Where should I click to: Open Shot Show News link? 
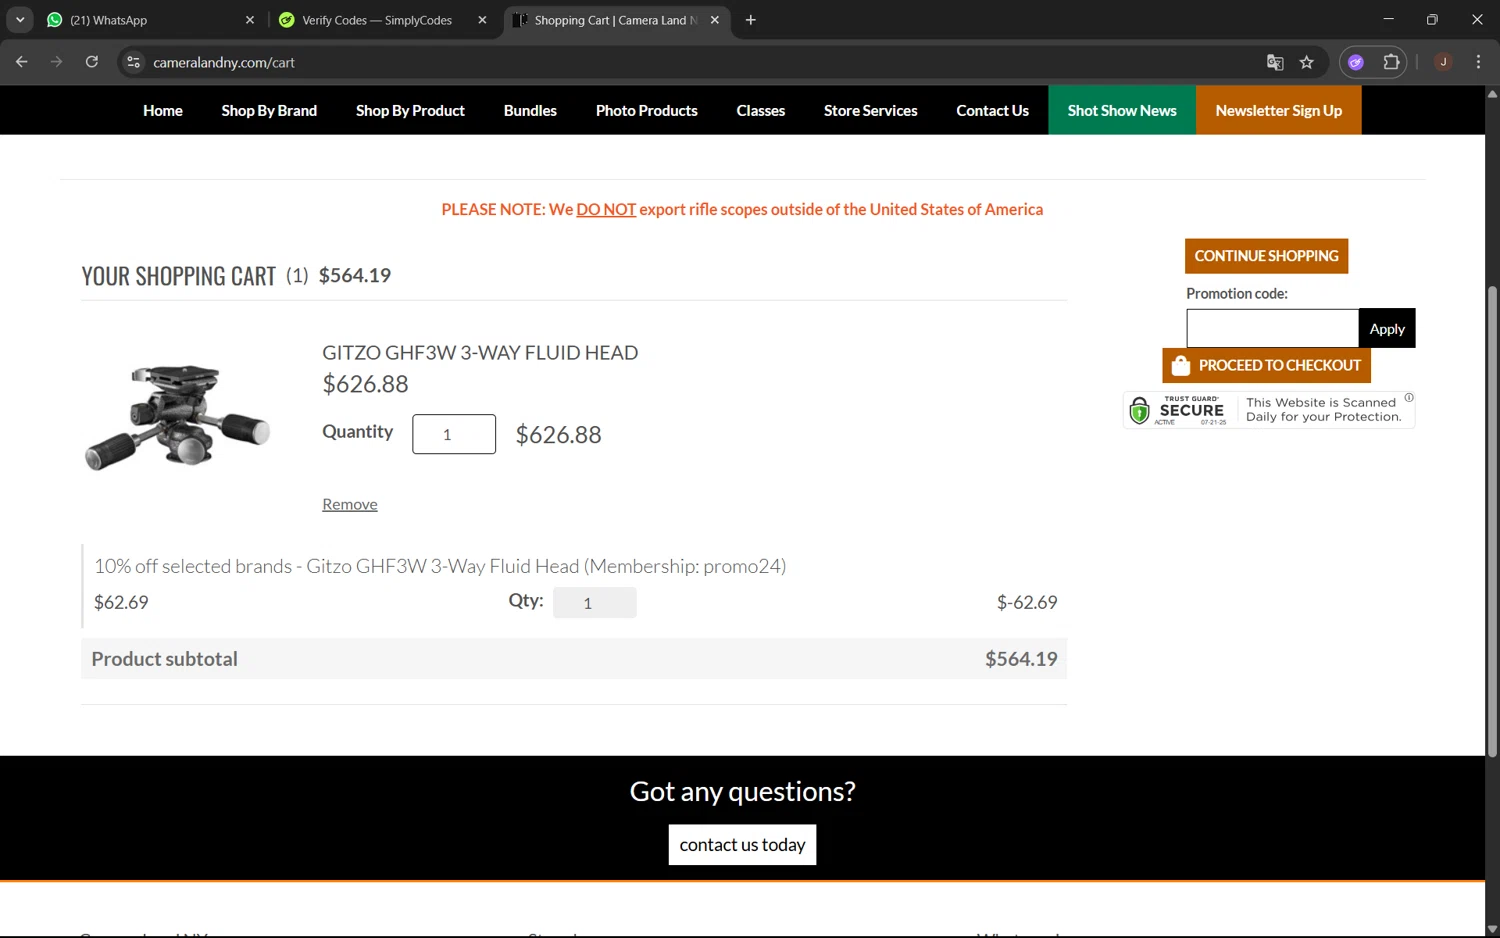point(1122,110)
